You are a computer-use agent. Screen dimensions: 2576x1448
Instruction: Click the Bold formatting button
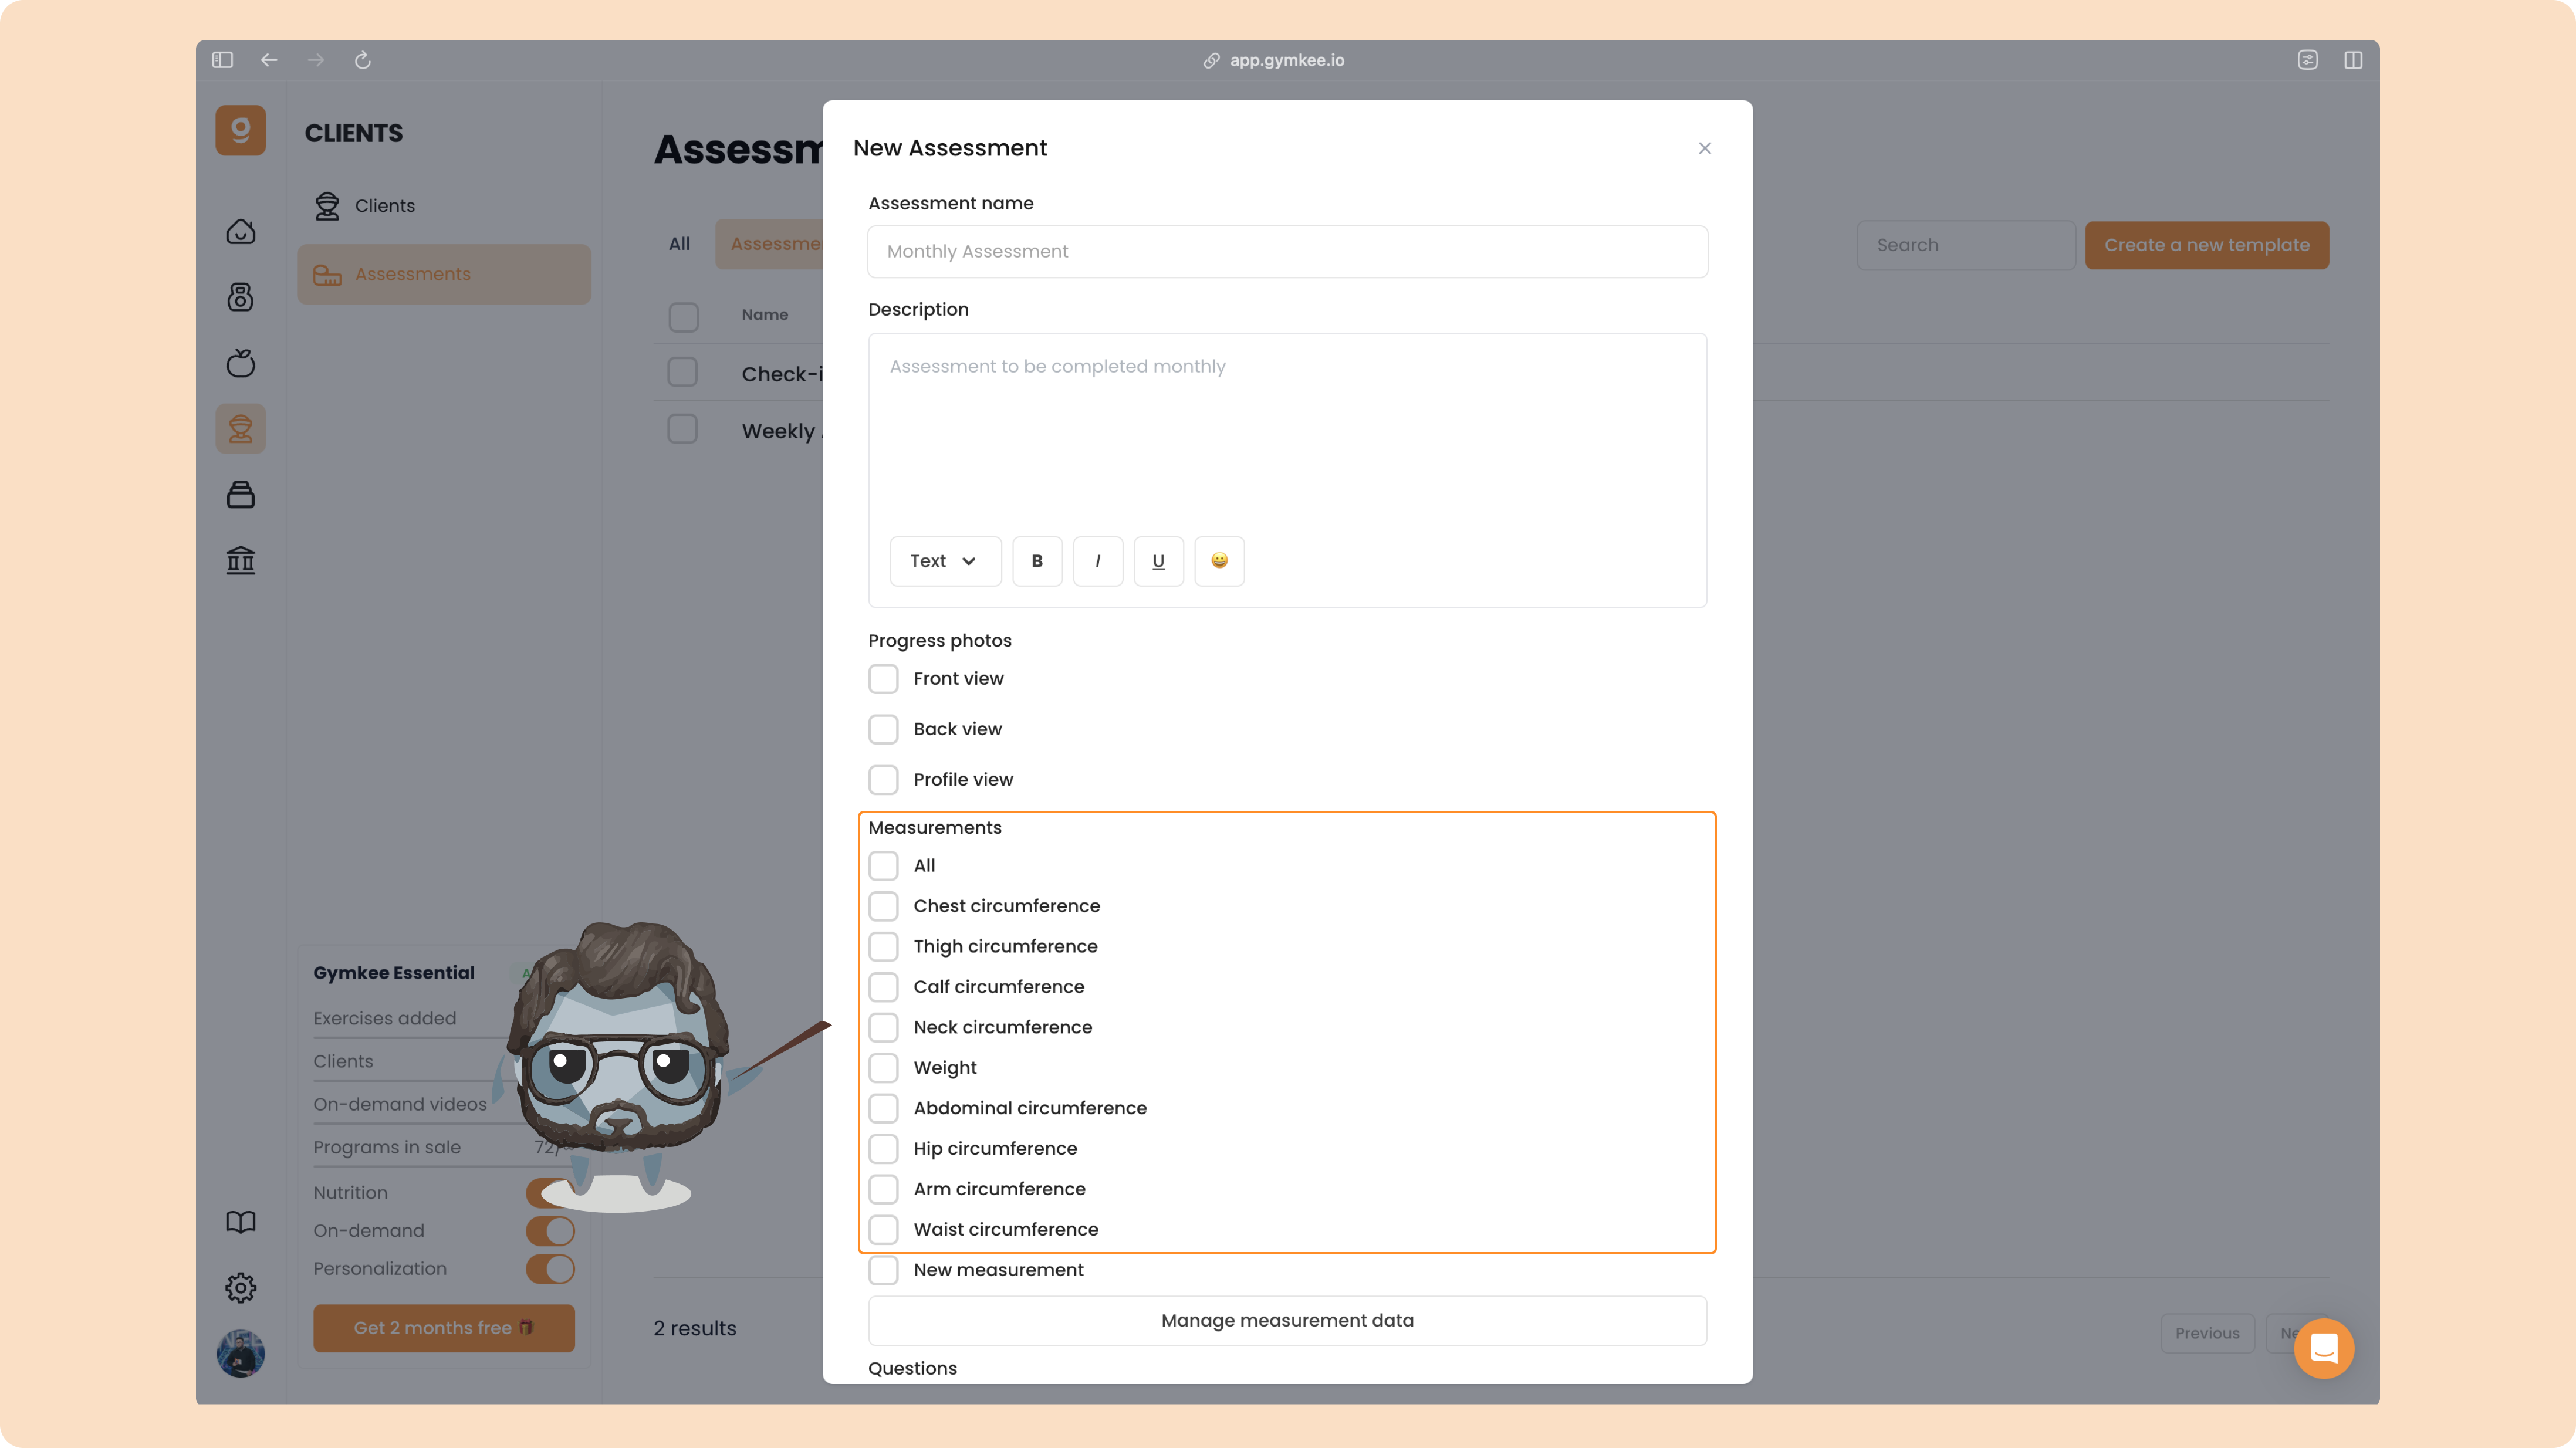tap(1037, 561)
